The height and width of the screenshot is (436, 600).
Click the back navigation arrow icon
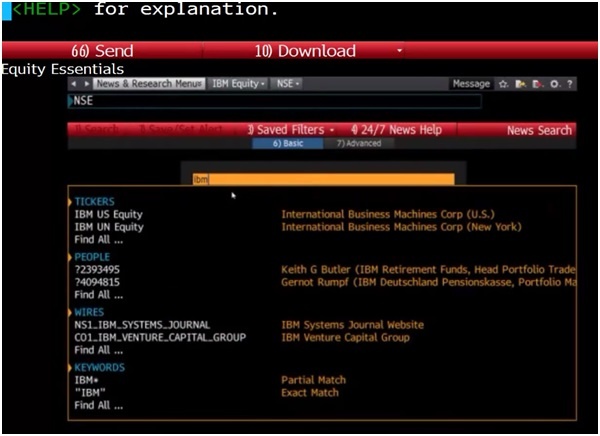(x=73, y=83)
